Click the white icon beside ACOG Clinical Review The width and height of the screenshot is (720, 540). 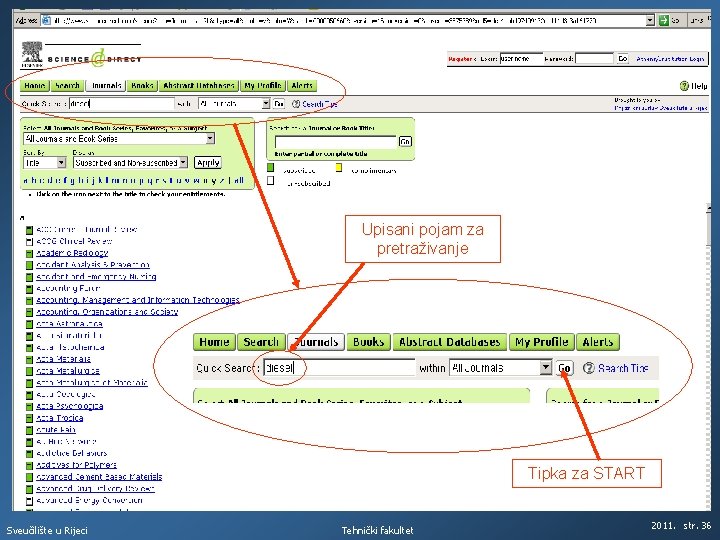[x=29, y=242]
